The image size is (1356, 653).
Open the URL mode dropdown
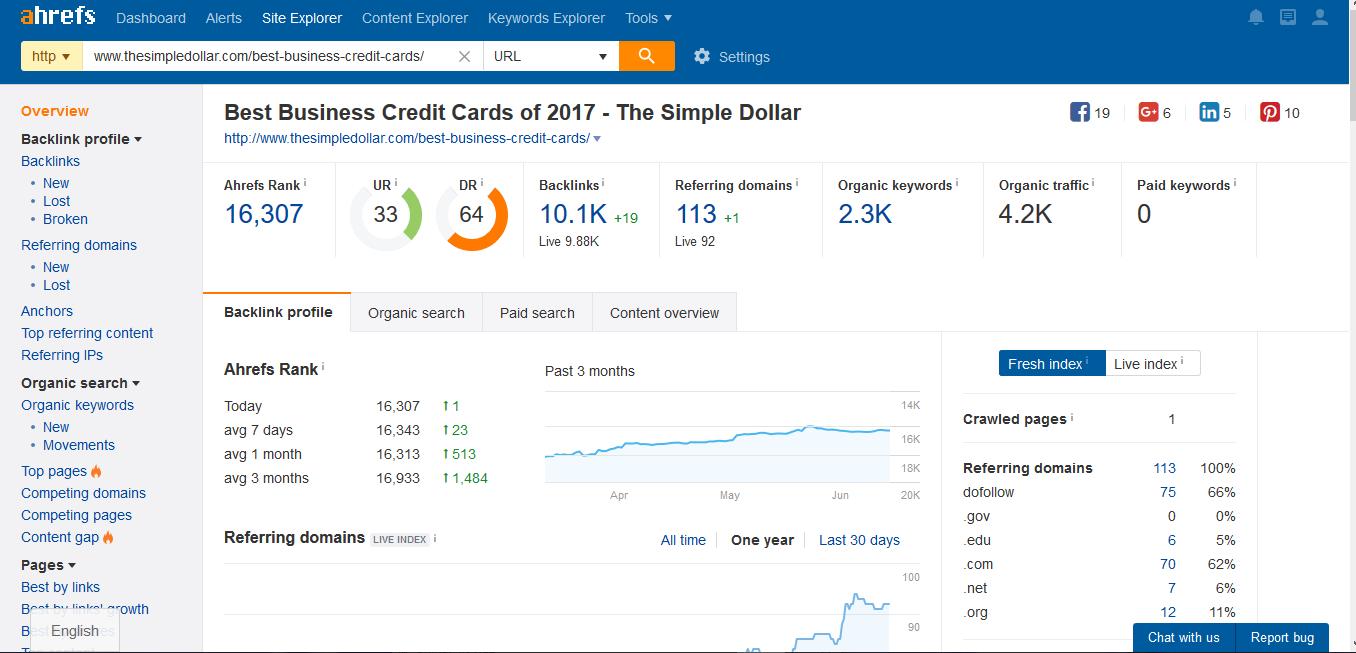point(551,56)
